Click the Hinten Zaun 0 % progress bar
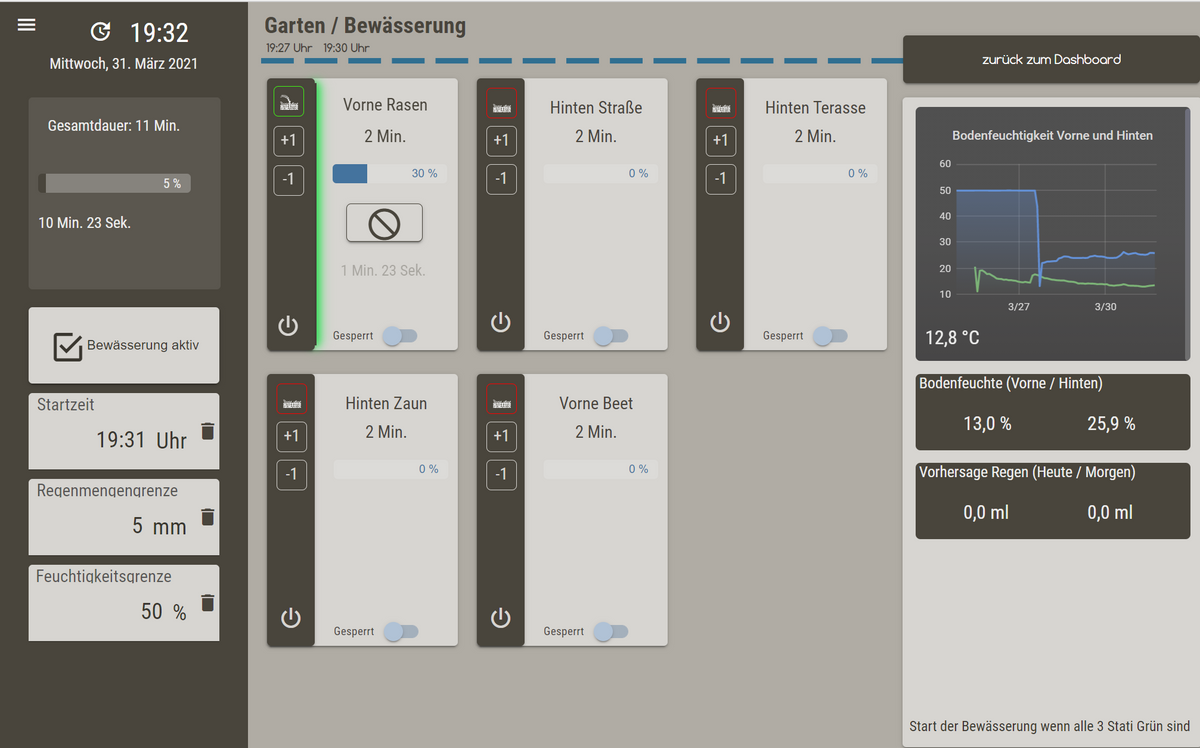This screenshot has width=1200, height=748. tap(390, 469)
